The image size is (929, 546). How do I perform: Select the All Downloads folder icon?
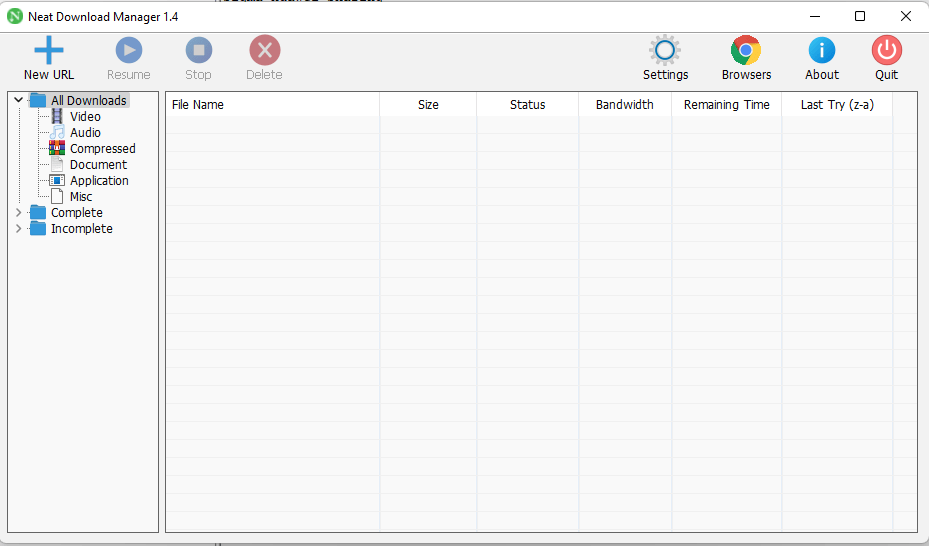pyautogui.click(x=38, y=100)
